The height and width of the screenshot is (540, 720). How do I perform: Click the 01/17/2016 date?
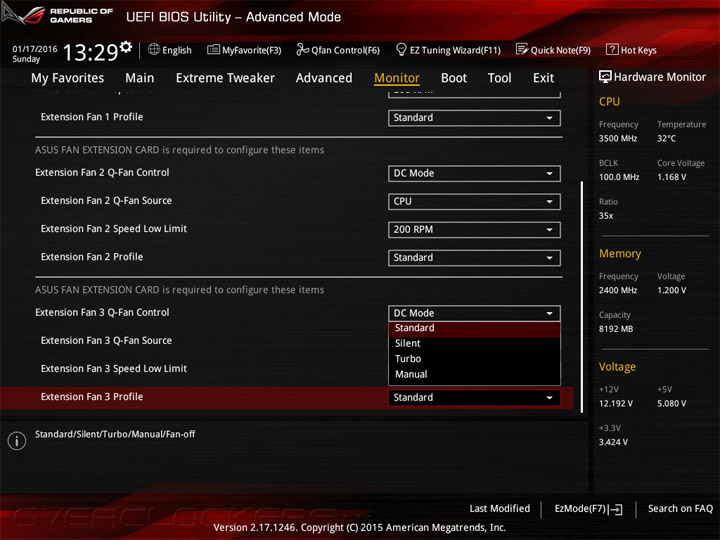click(x=34, y=49)
